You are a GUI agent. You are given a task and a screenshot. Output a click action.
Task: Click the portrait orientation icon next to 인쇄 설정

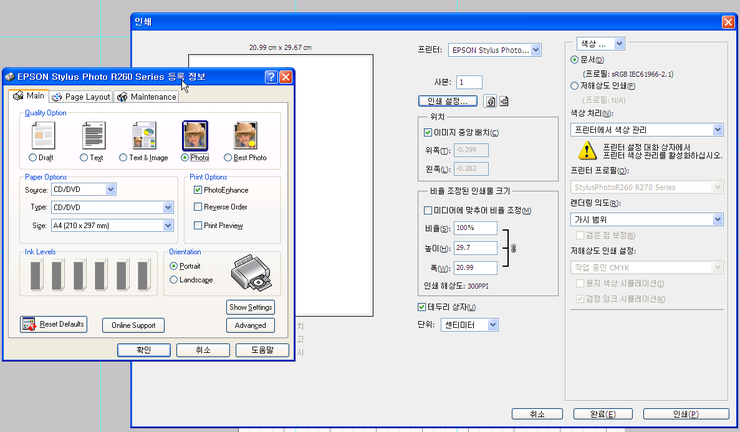[491, 101]
